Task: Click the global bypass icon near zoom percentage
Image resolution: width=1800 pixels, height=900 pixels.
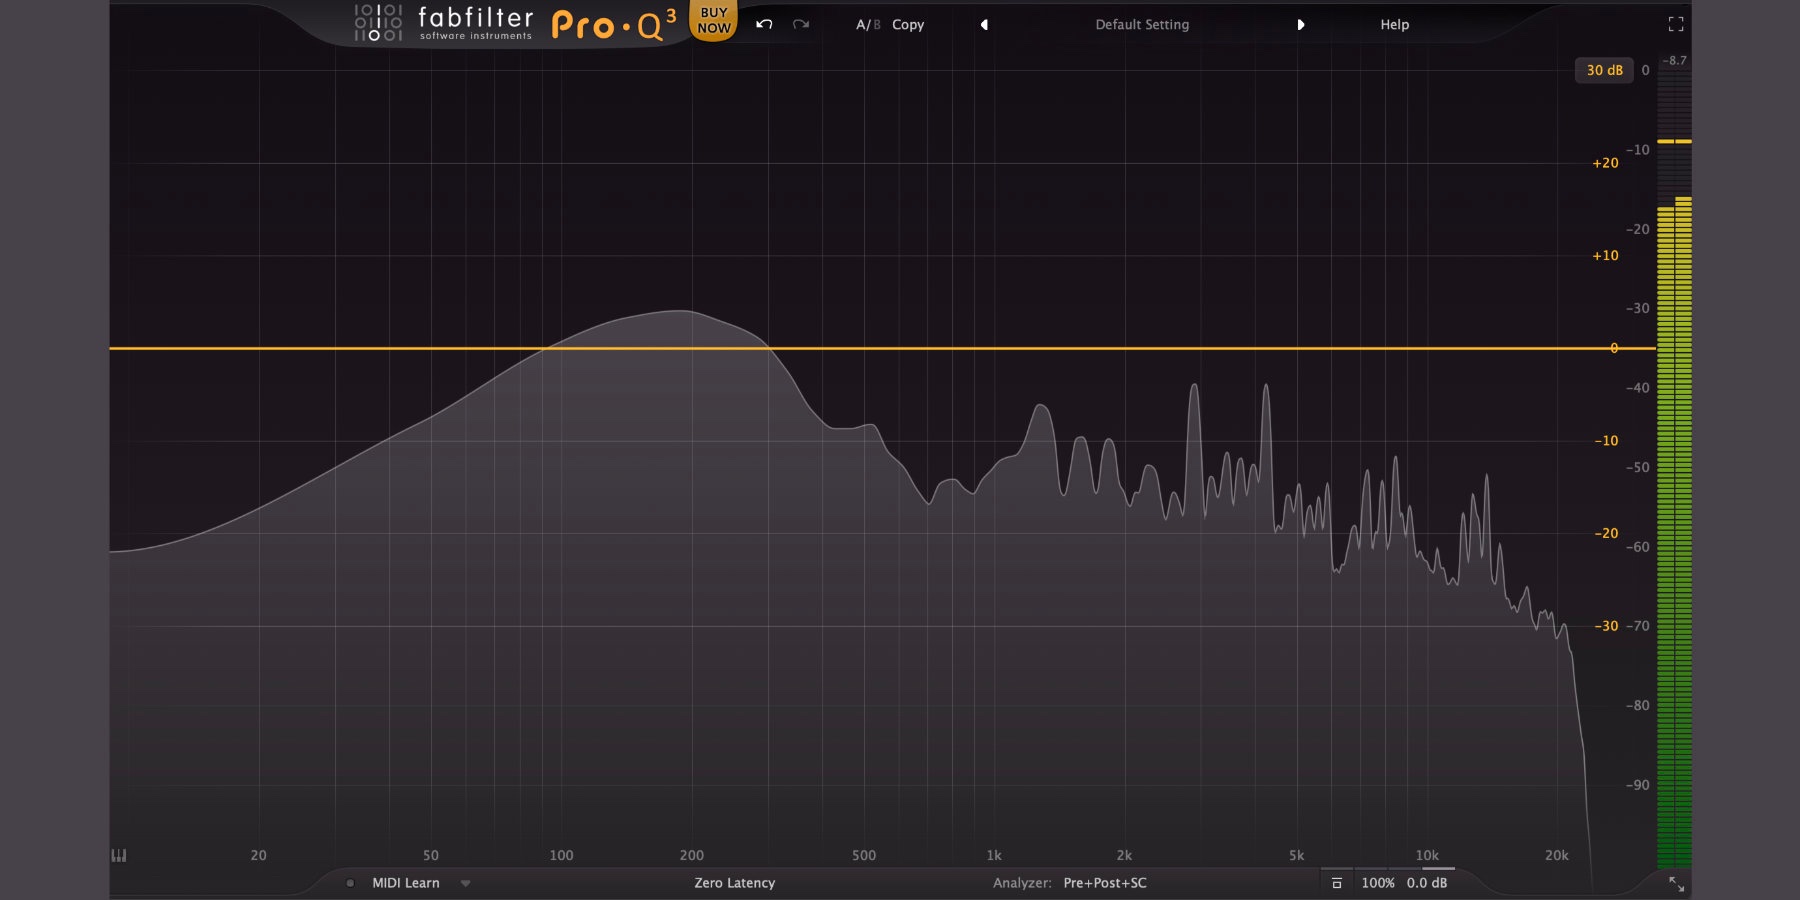Action: click(1337, 883)
